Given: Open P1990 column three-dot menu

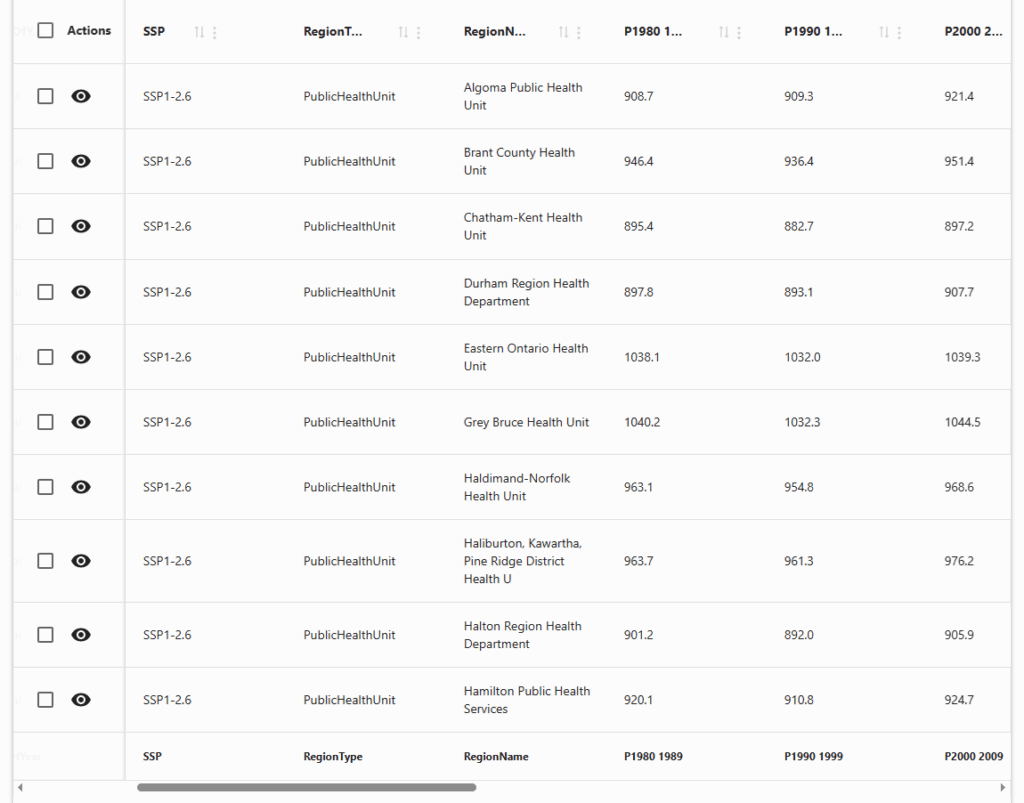Looking at the screenshot, I should coord(899,32).
